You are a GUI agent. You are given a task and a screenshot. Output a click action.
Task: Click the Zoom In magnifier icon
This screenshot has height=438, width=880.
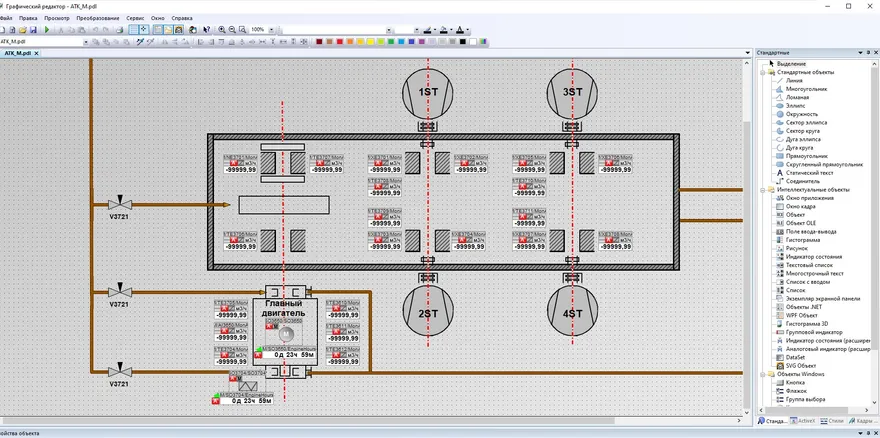[222, 30]
